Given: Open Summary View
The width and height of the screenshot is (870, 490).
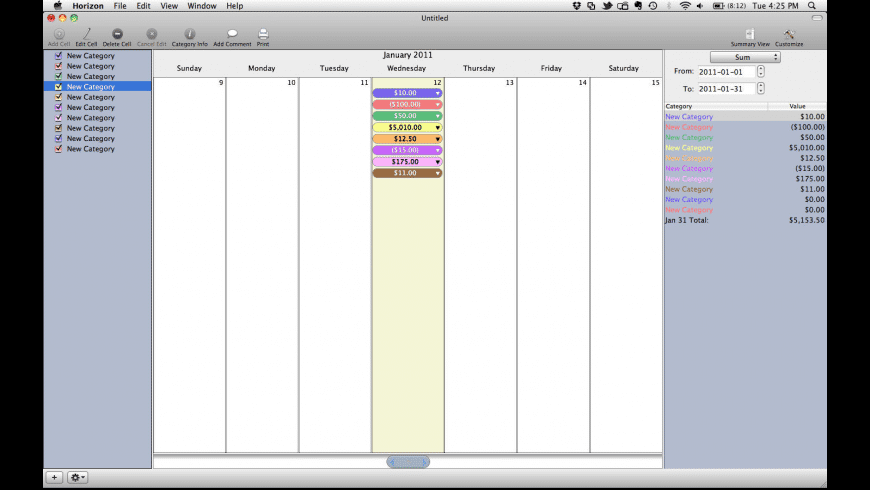Looking at the screenshot, I should [x=750, y=34].
